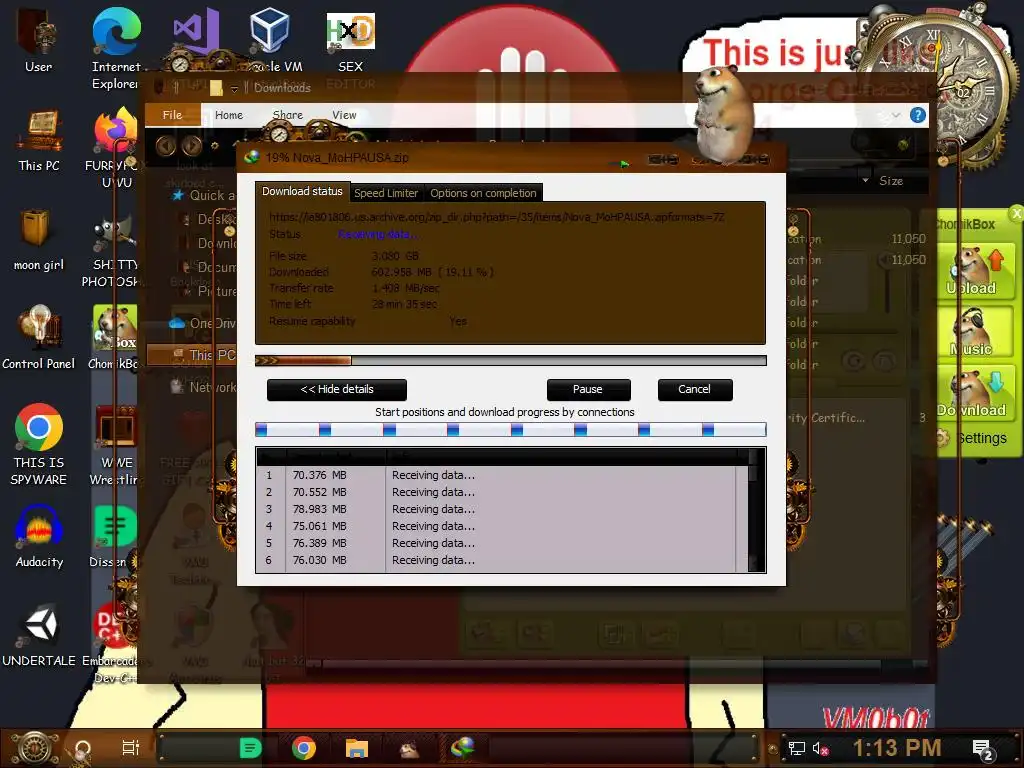
Task: Toggle the muted volume tray icon
Action: tap(820, 748)
